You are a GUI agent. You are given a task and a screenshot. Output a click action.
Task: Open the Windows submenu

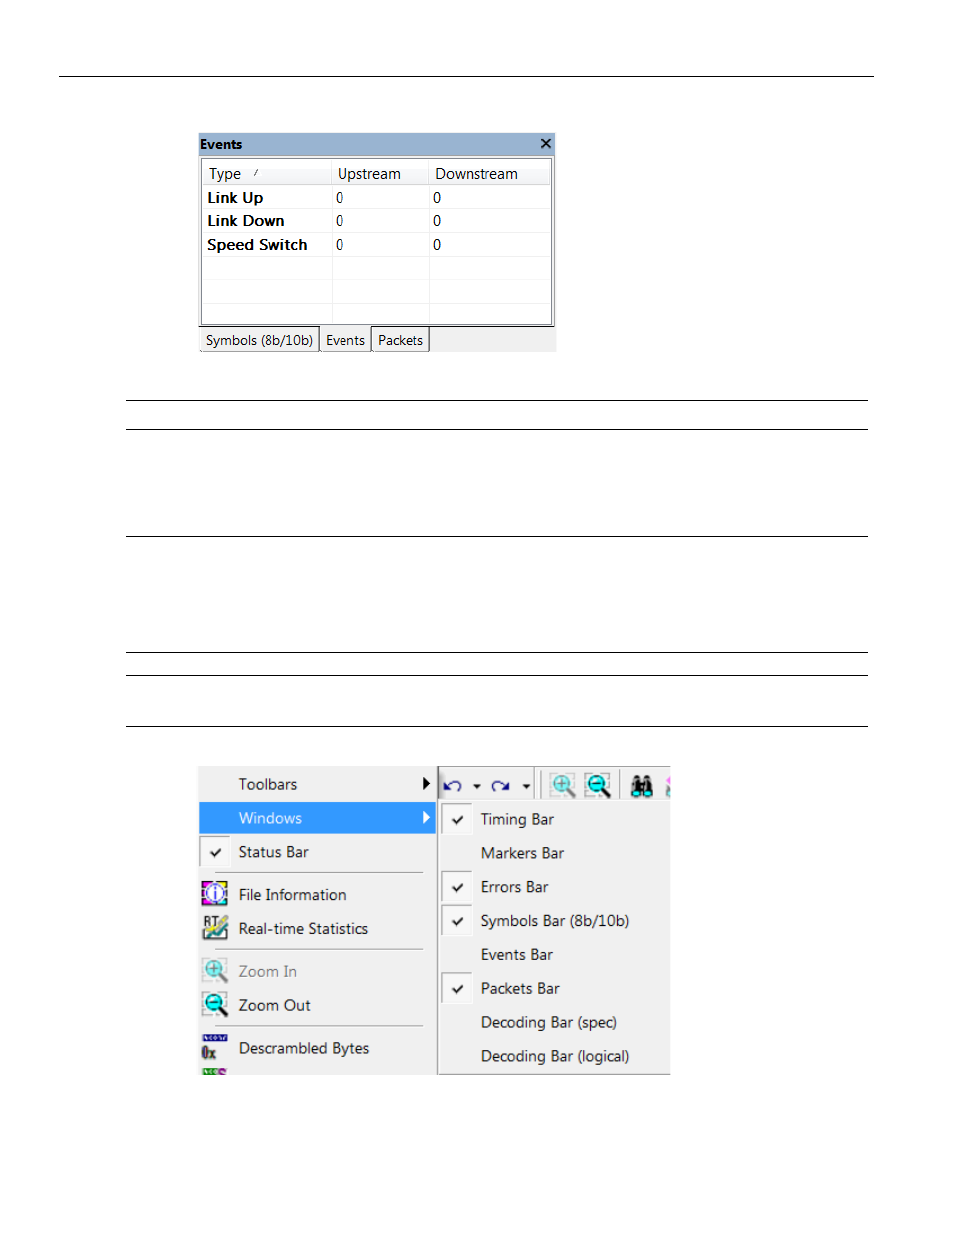318,818
